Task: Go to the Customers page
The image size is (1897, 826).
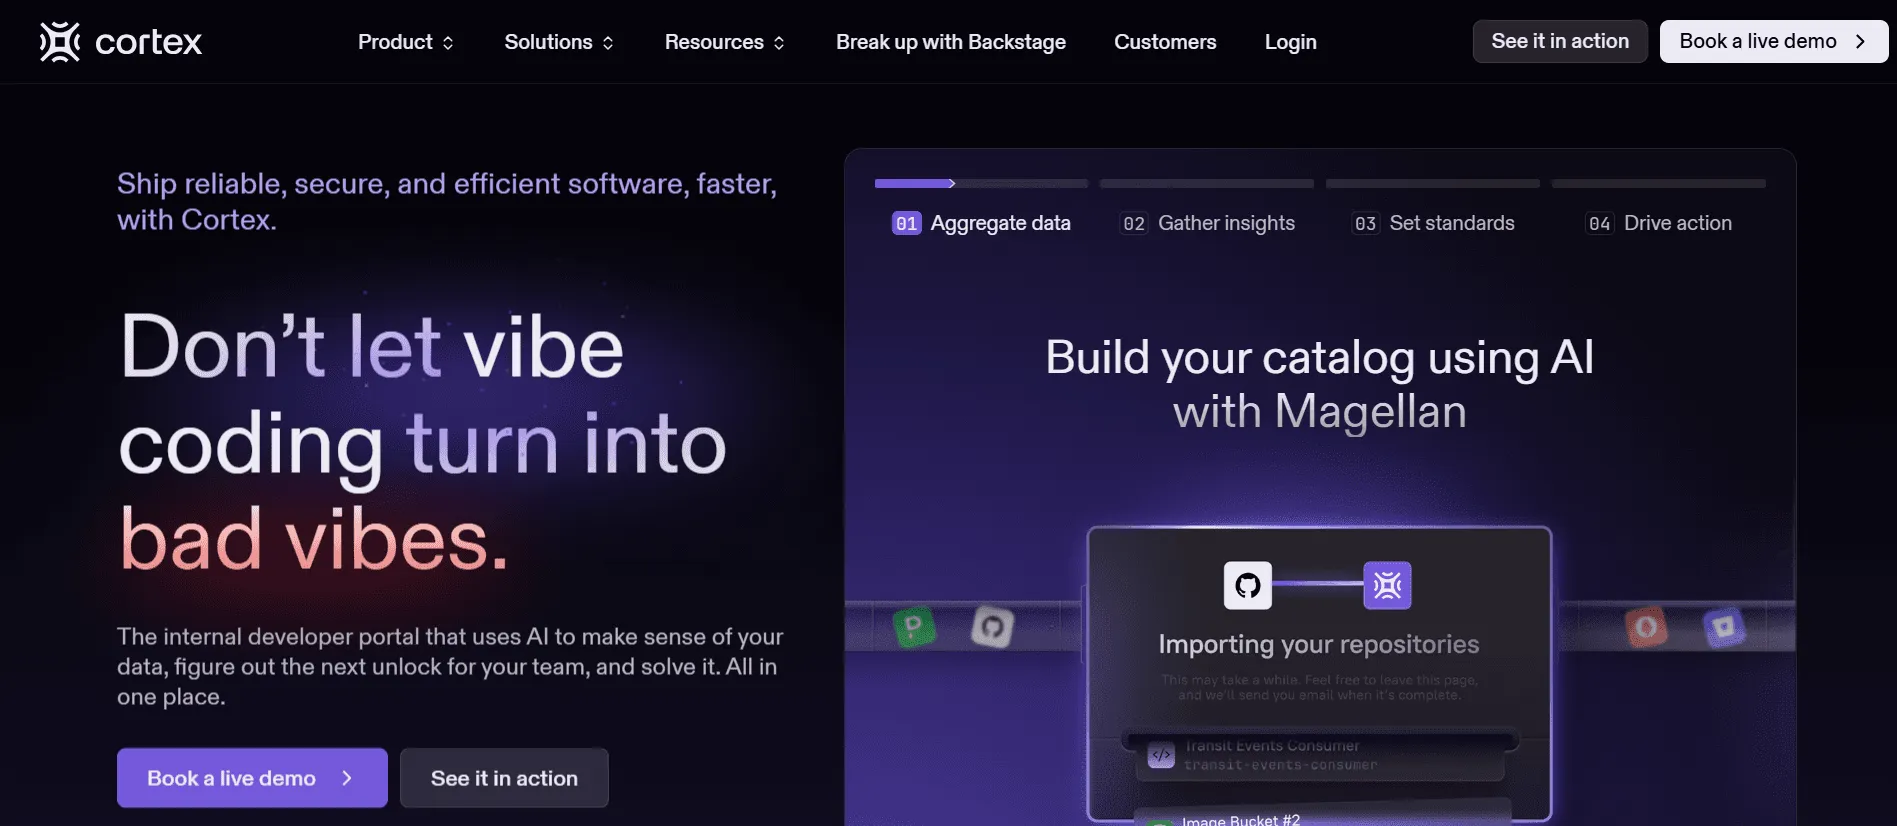Action: point(1165,42)
